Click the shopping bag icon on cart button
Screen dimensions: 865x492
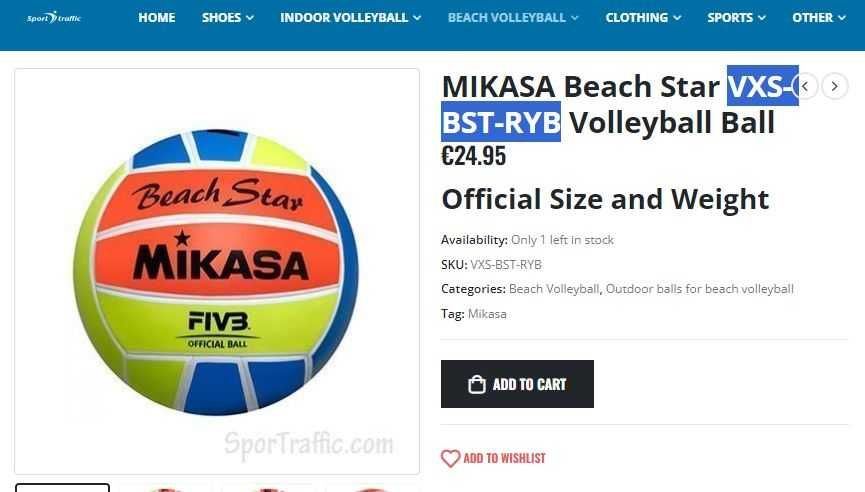[x=477, y=384]
